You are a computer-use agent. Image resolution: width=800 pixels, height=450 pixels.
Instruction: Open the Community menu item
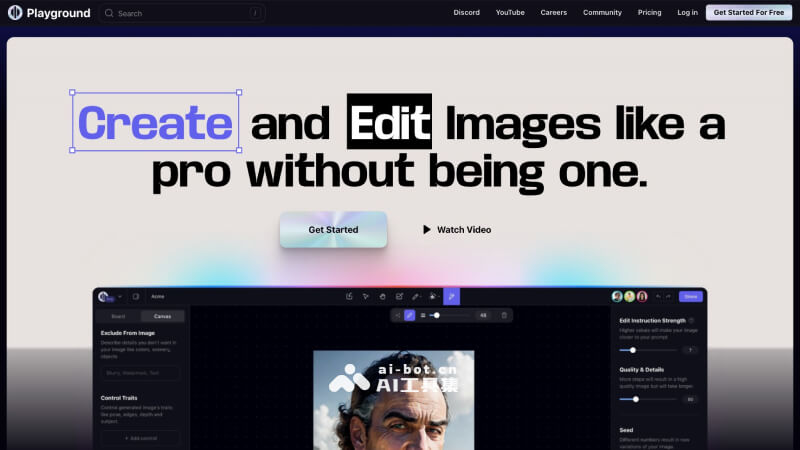602,13
